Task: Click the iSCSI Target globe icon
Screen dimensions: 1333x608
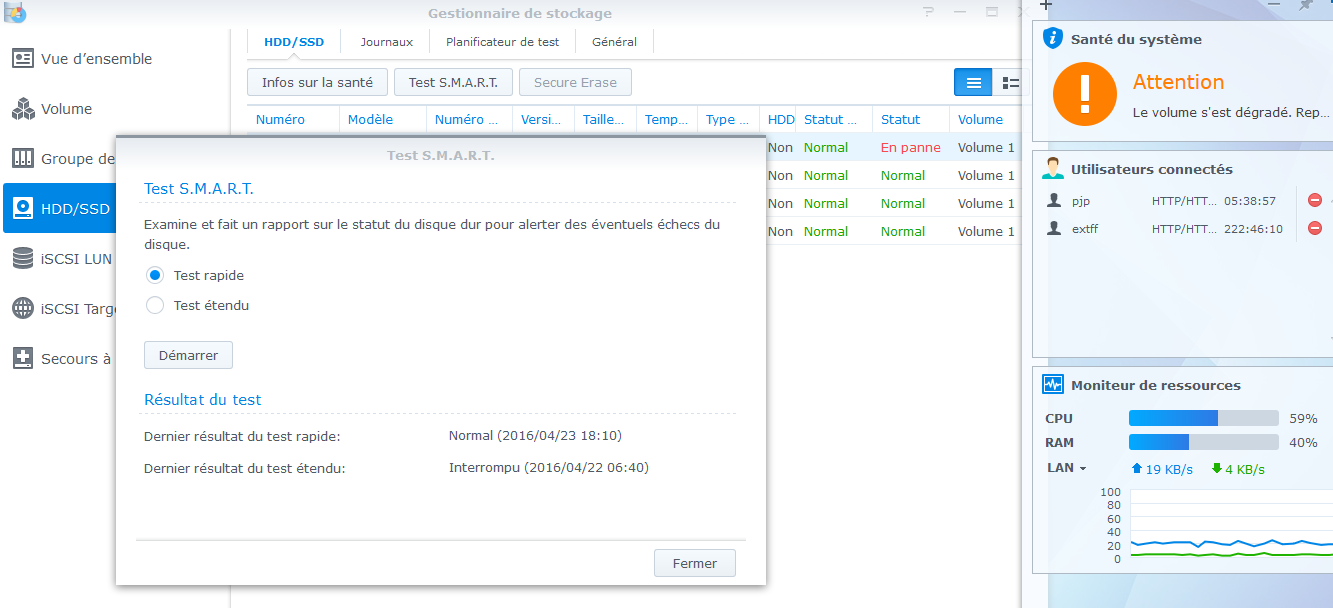Action: [23, 308]
